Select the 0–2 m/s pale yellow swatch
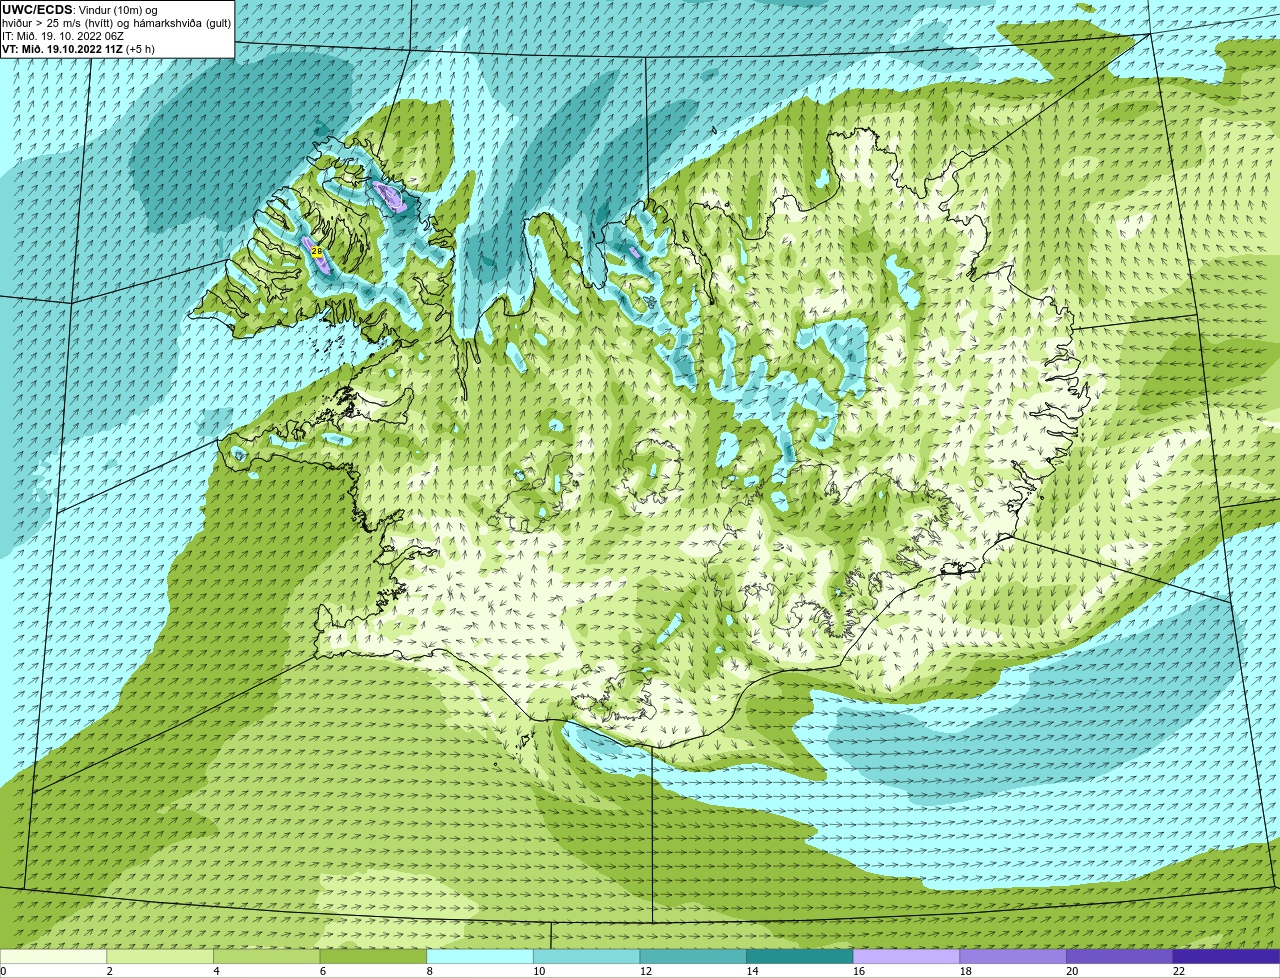Image resolution: width=1280 pixels, height=978 pixels. (53, 956)
